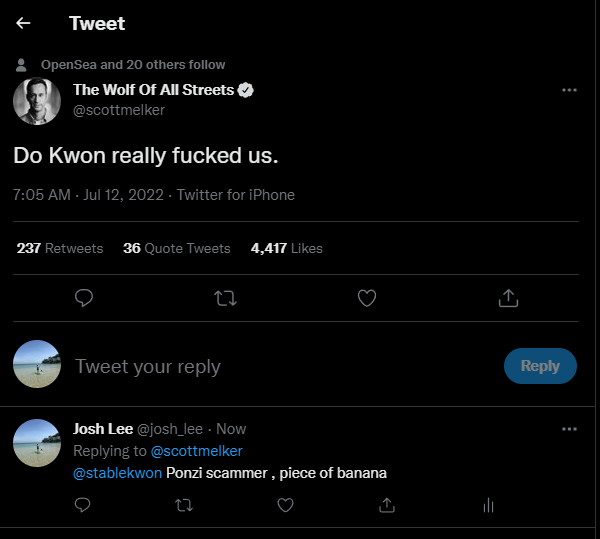This screenshot has height=539, width=600.
Task: Open the @scottmelker mention link in the reply
Action: coord(197,451)
